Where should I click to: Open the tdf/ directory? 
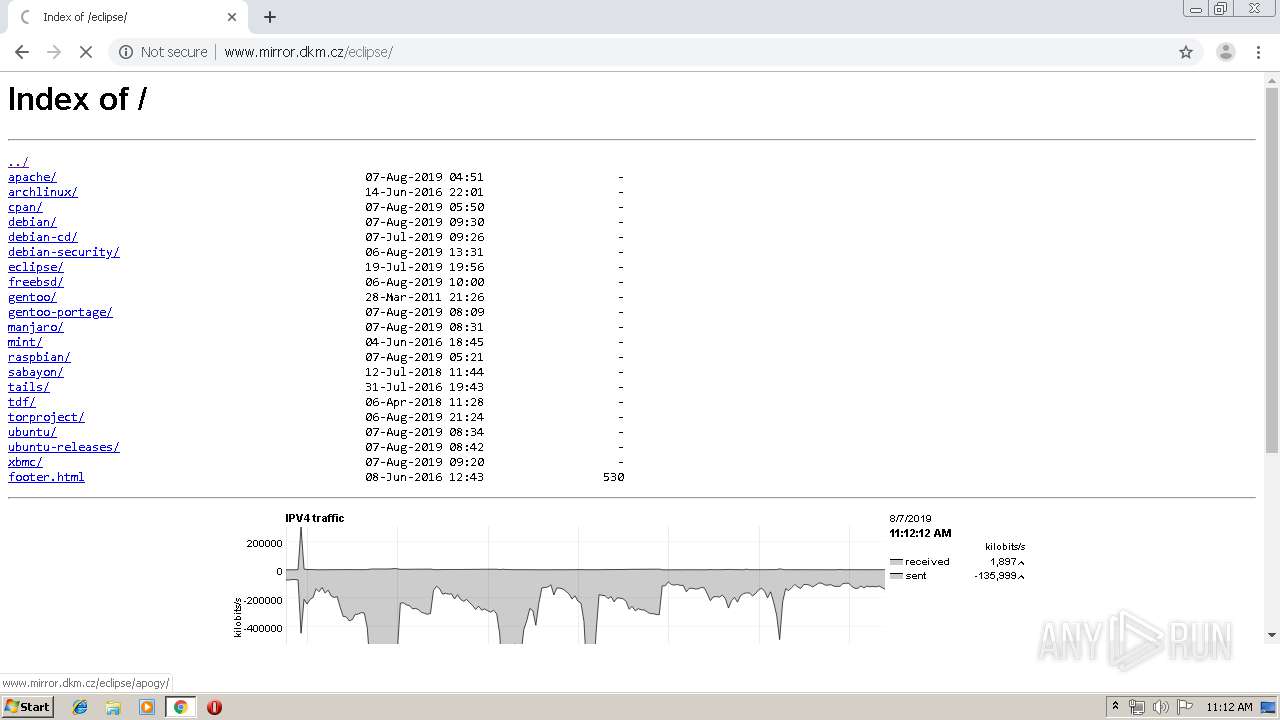(x=22, y=402)
